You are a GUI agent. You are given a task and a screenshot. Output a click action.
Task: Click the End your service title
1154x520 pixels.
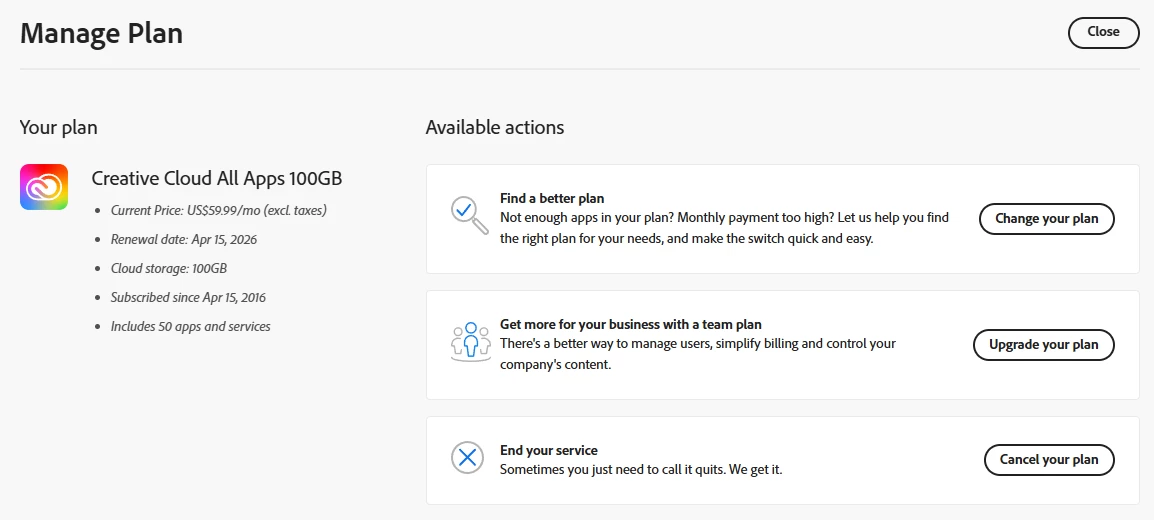(x=549, y=450)
